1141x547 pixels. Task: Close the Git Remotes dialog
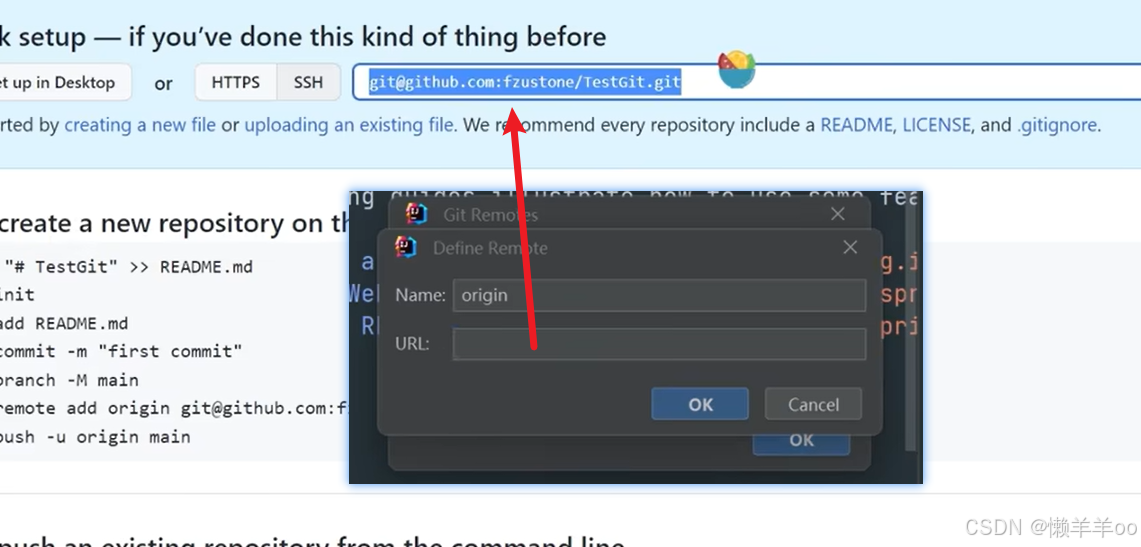838,214
